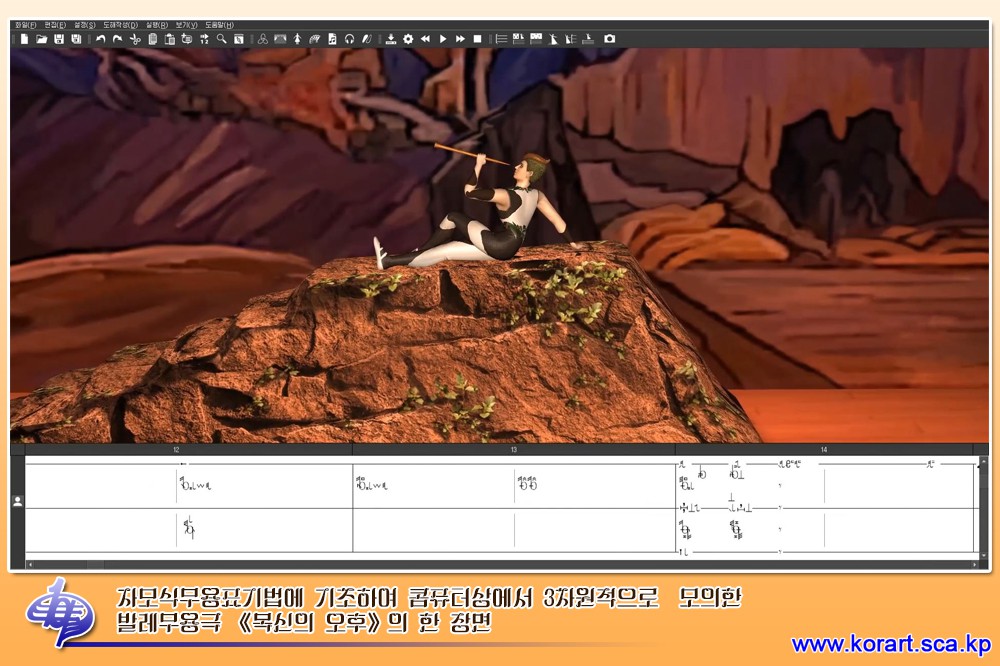Select the performer track person icon
Image resolution: width=1000 pixels, height=666 pixels.
(18, 501)
